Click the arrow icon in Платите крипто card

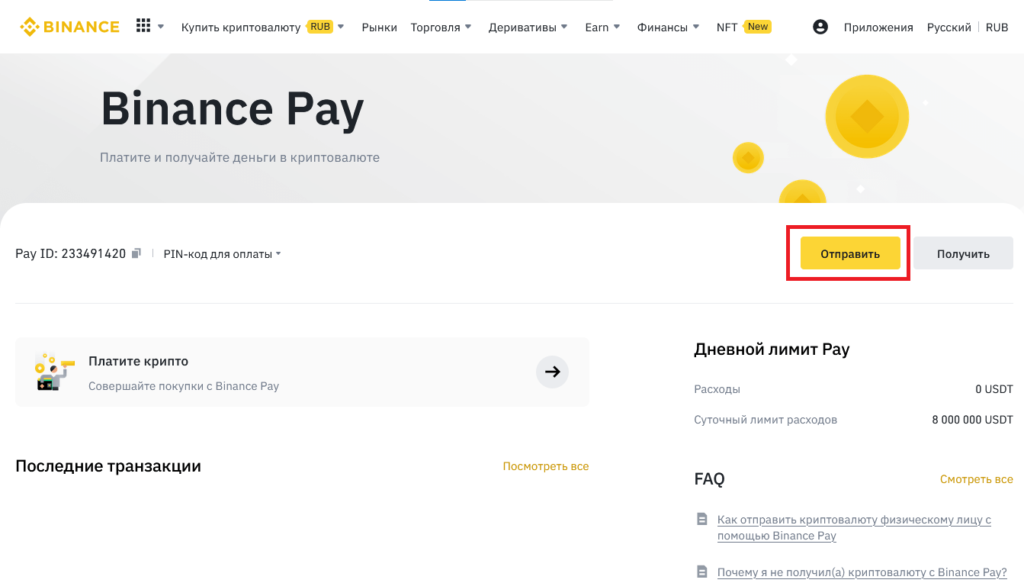click(552, 372)
